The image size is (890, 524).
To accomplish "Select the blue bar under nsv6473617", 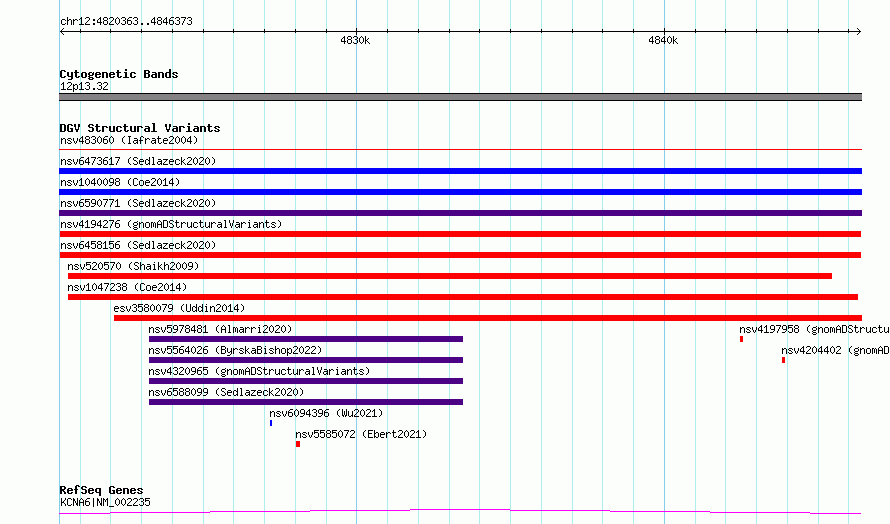I will pos(460,171).
